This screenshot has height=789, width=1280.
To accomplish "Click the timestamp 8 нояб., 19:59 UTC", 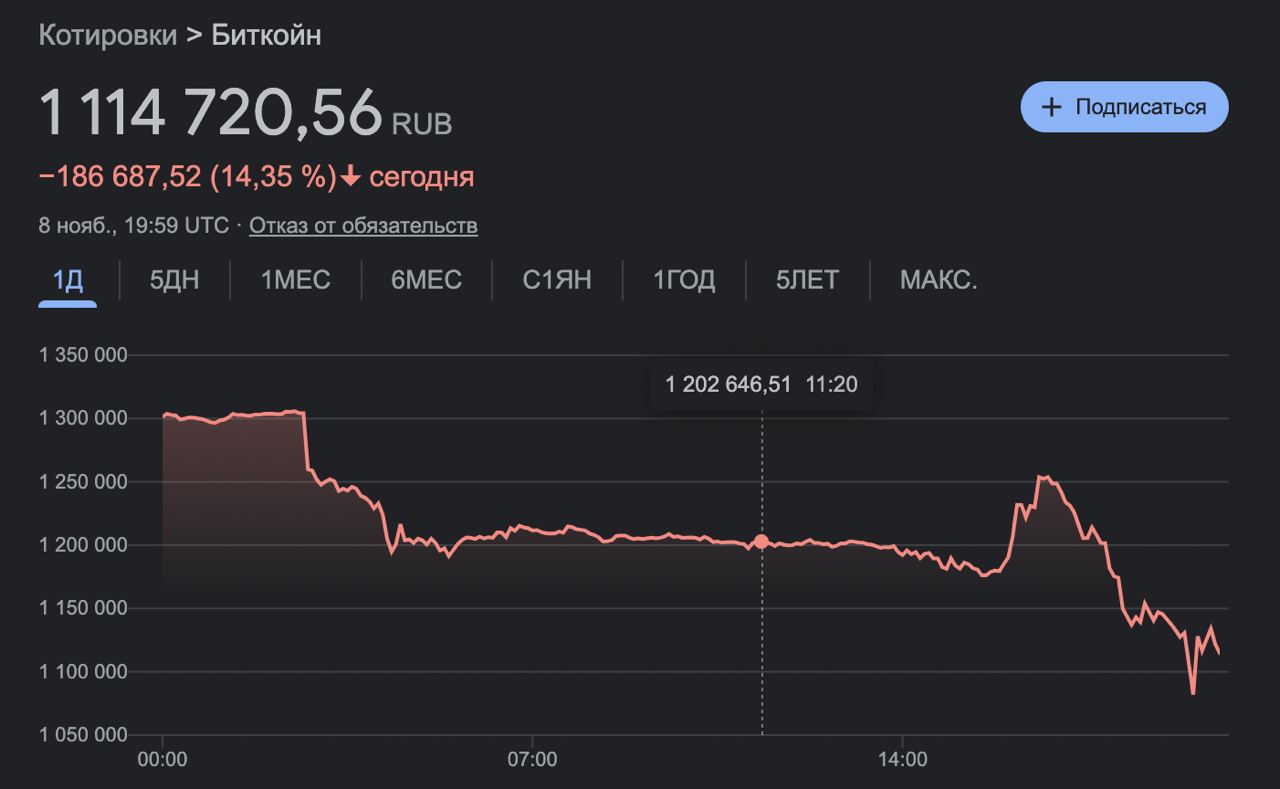I will (134, 225).
